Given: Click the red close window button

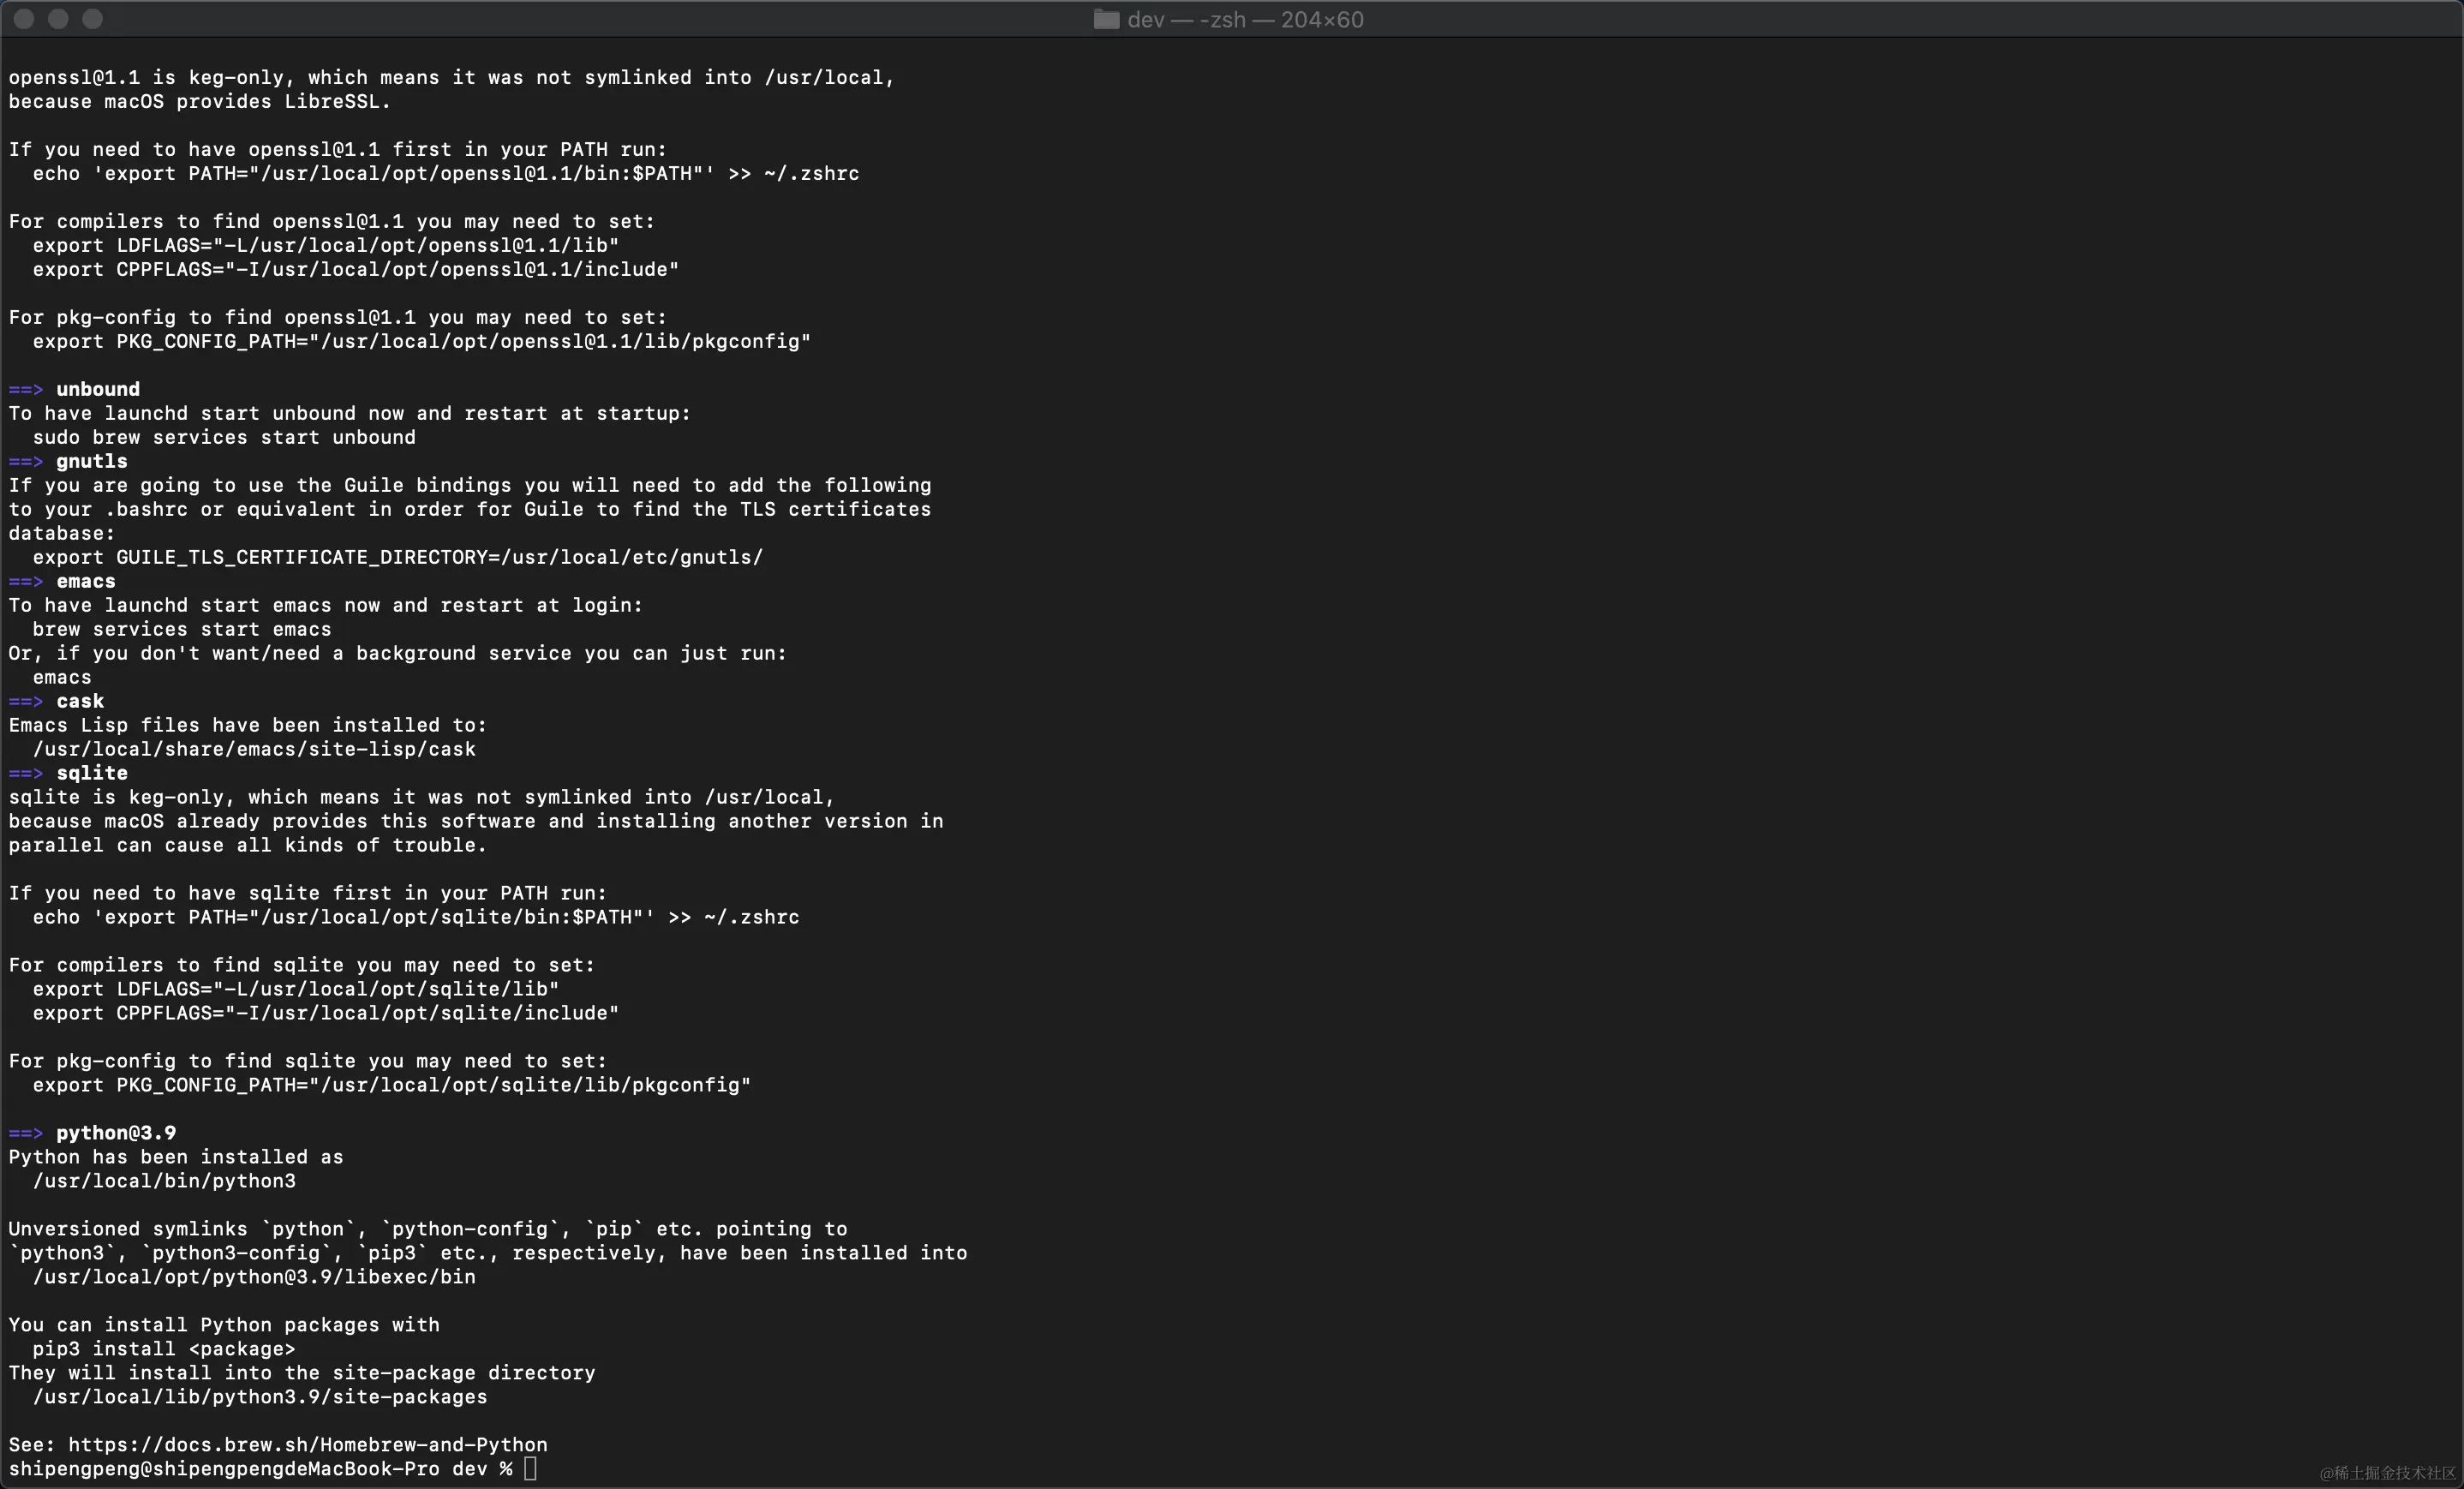Looking at the screenshot, I should pos(24,18).
